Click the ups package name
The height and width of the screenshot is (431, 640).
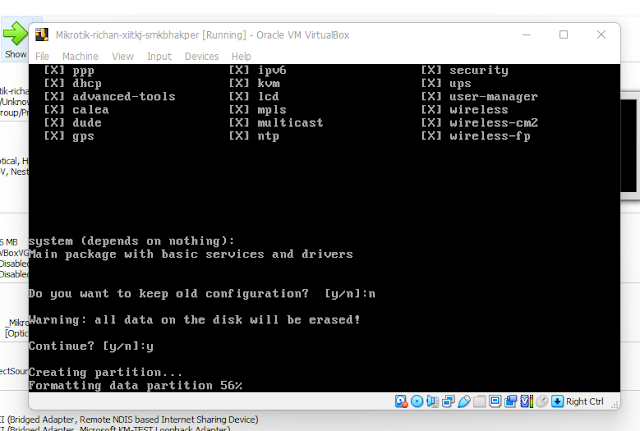(x=460, y=84)
